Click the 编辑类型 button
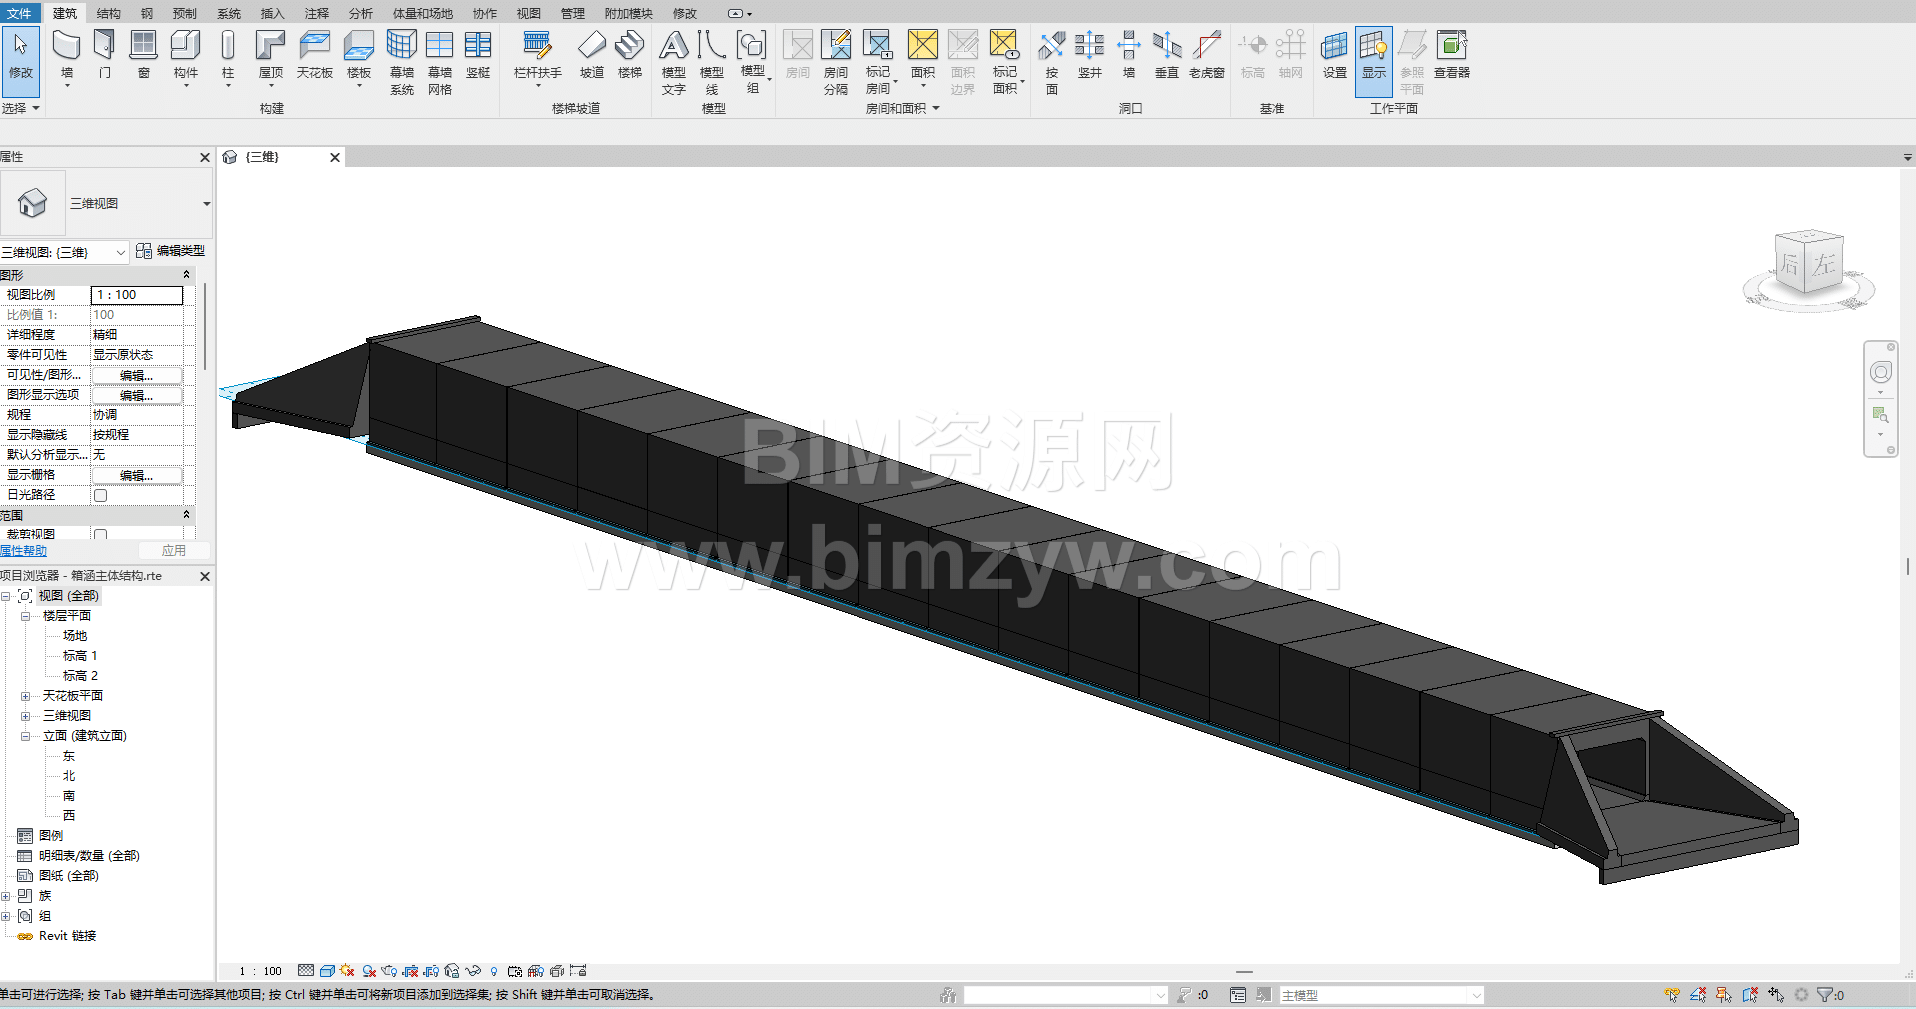This screenshot has width=1916, height=1009. (171, 251)
